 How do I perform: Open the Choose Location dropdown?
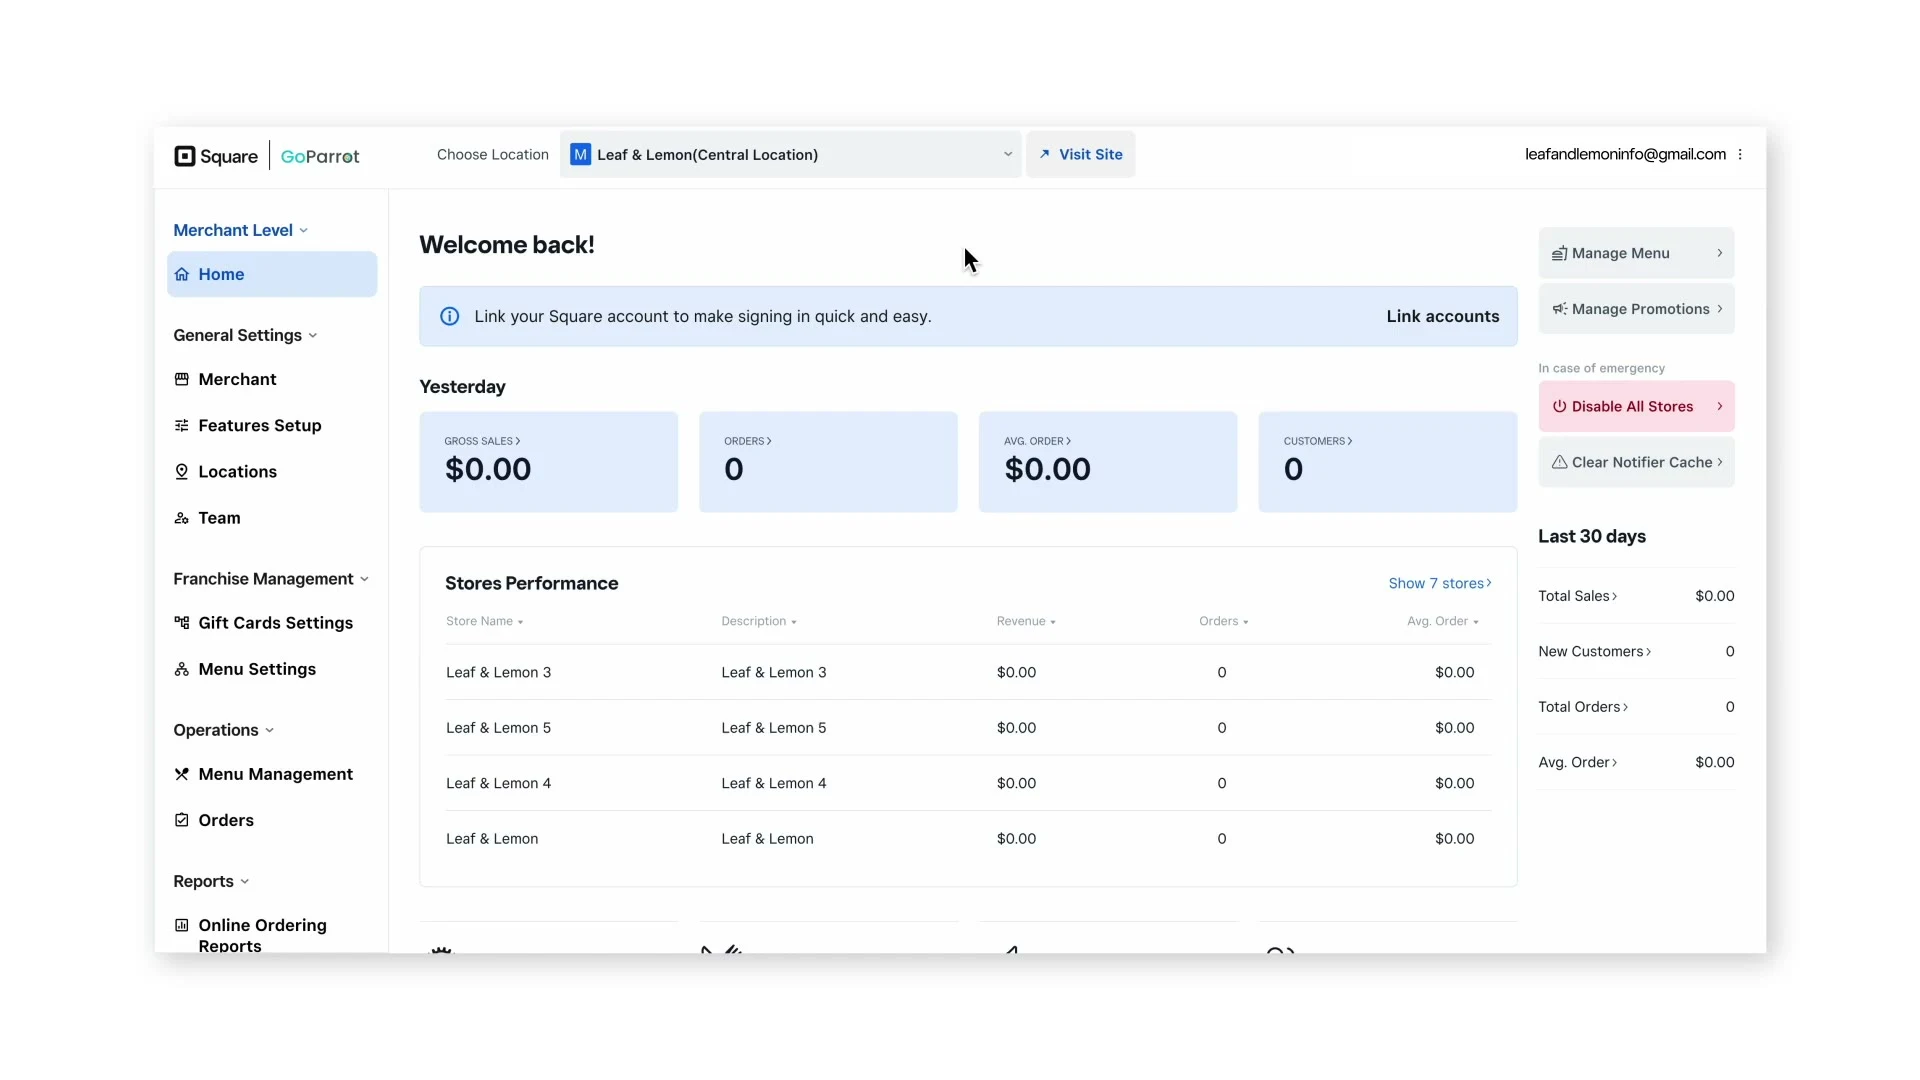point(790,155)
